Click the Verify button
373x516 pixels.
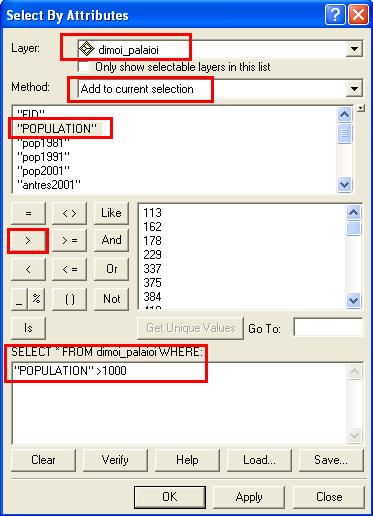click(115, 460)
